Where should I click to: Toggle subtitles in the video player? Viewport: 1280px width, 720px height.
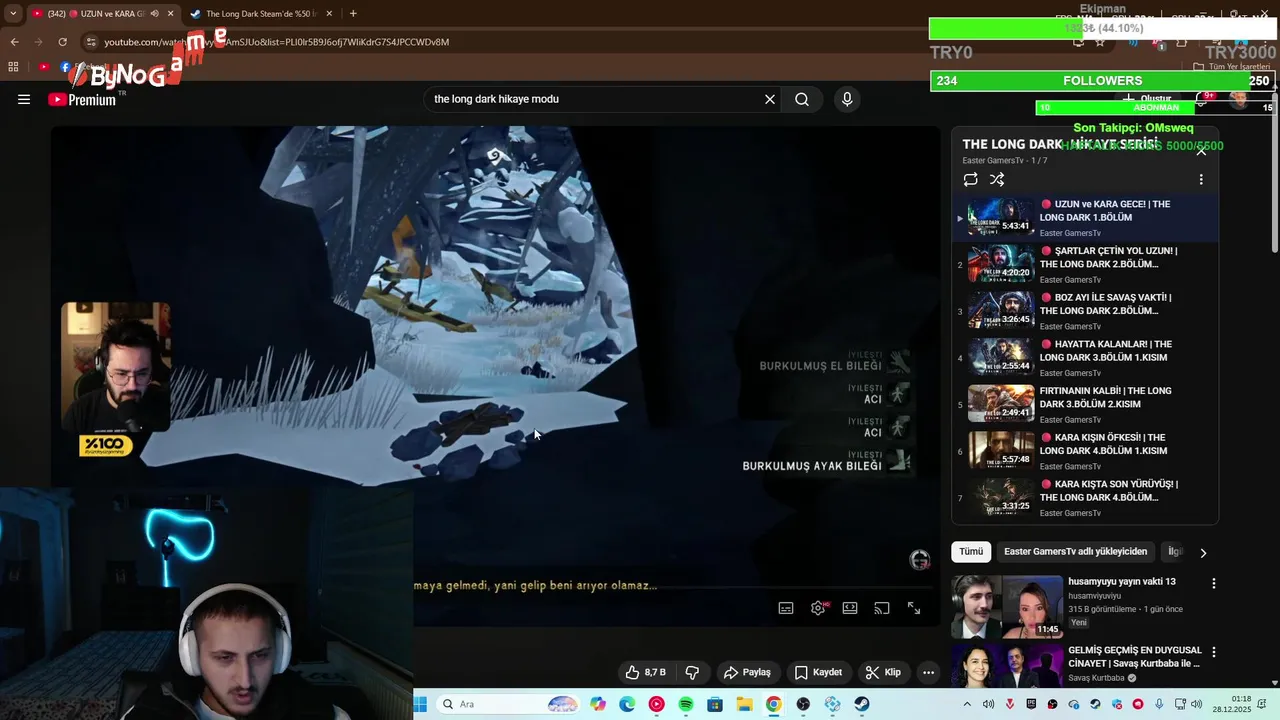tap(786, 608)
